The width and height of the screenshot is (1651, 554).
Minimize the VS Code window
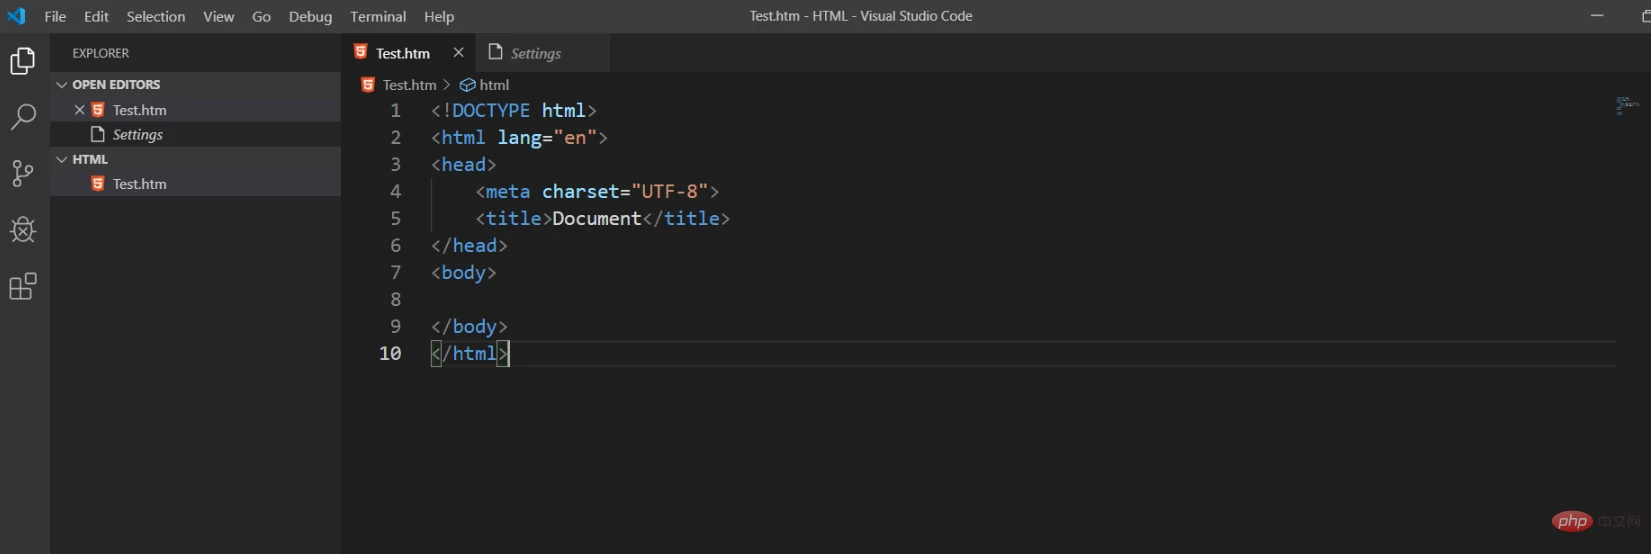click(x=1597, y=16)
